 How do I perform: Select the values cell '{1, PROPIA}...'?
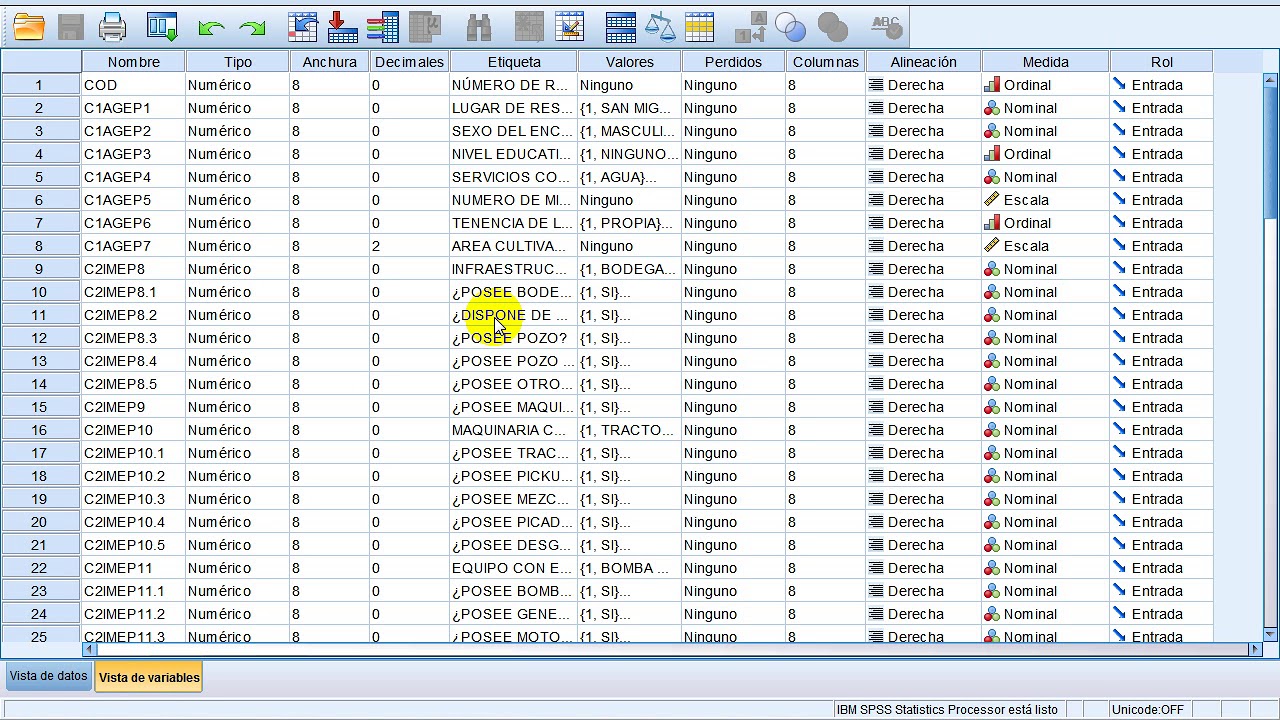(630, 223)
